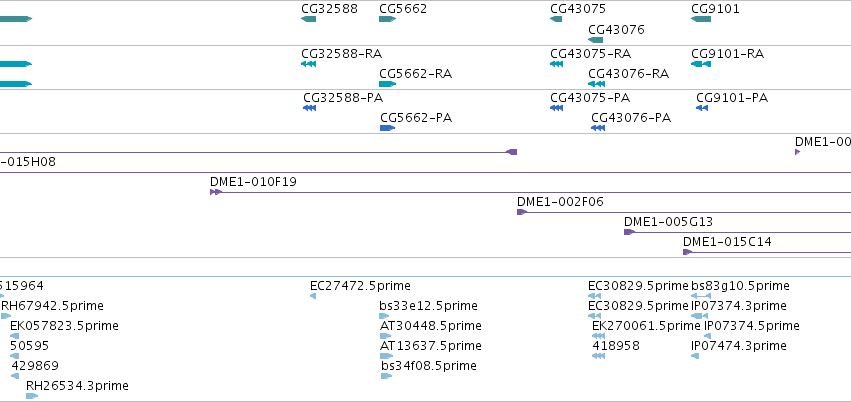Open the bs33e12.5prime EST label

tap(428, 306)
